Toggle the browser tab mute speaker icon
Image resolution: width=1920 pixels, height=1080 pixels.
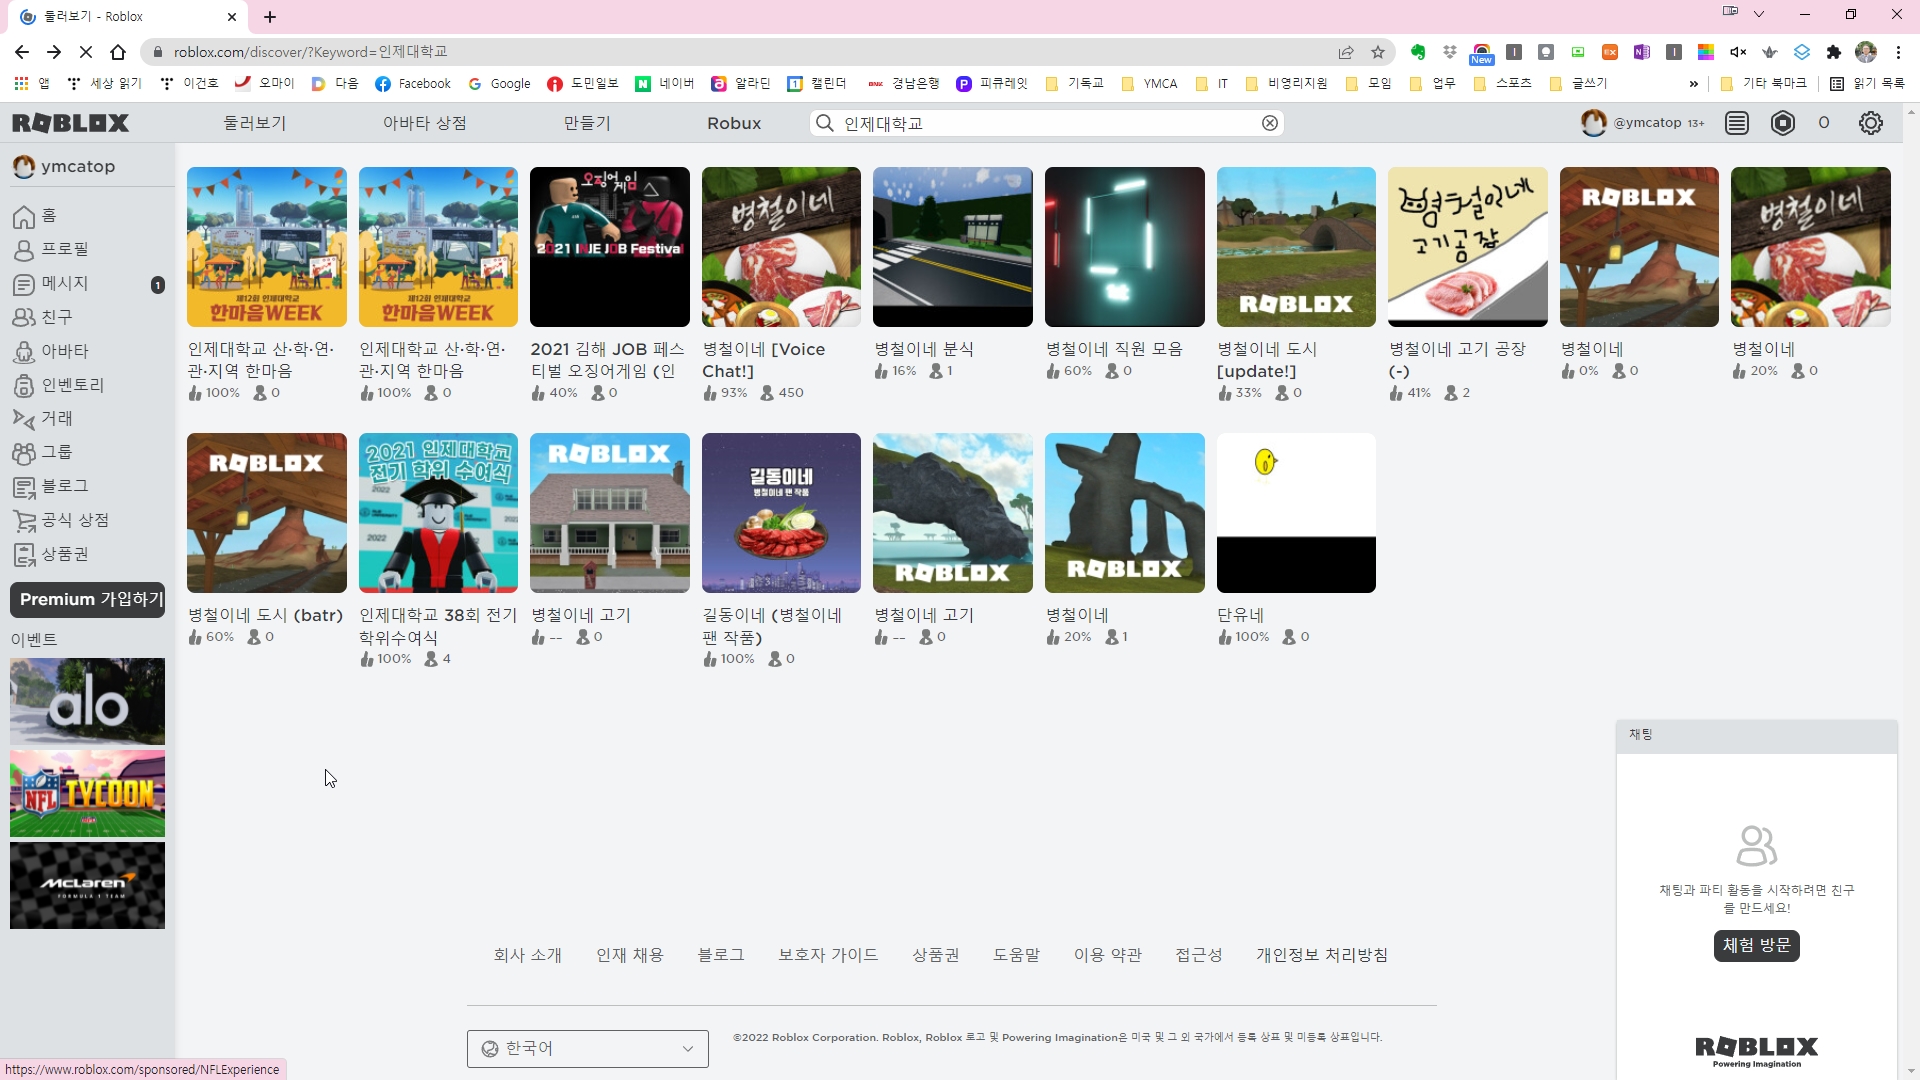(x=1738, y=52)
